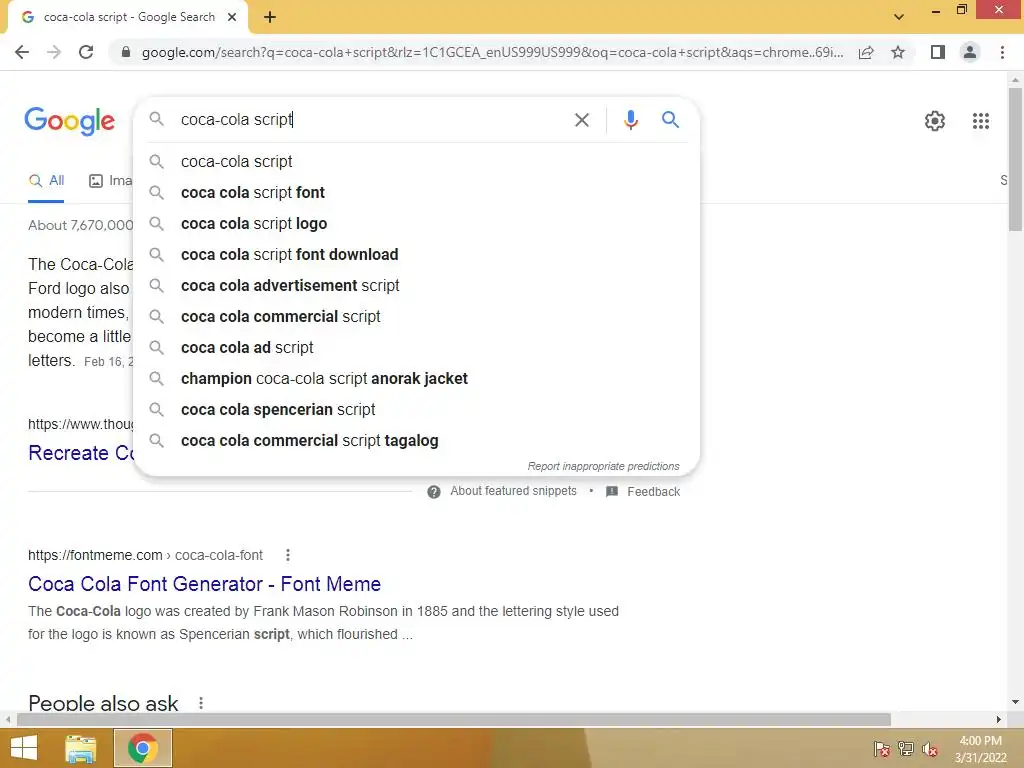Choose 'champion coca-cola script anorak jacket' suggestion
Screen dimensions: 1024x768
pos(417,379)
